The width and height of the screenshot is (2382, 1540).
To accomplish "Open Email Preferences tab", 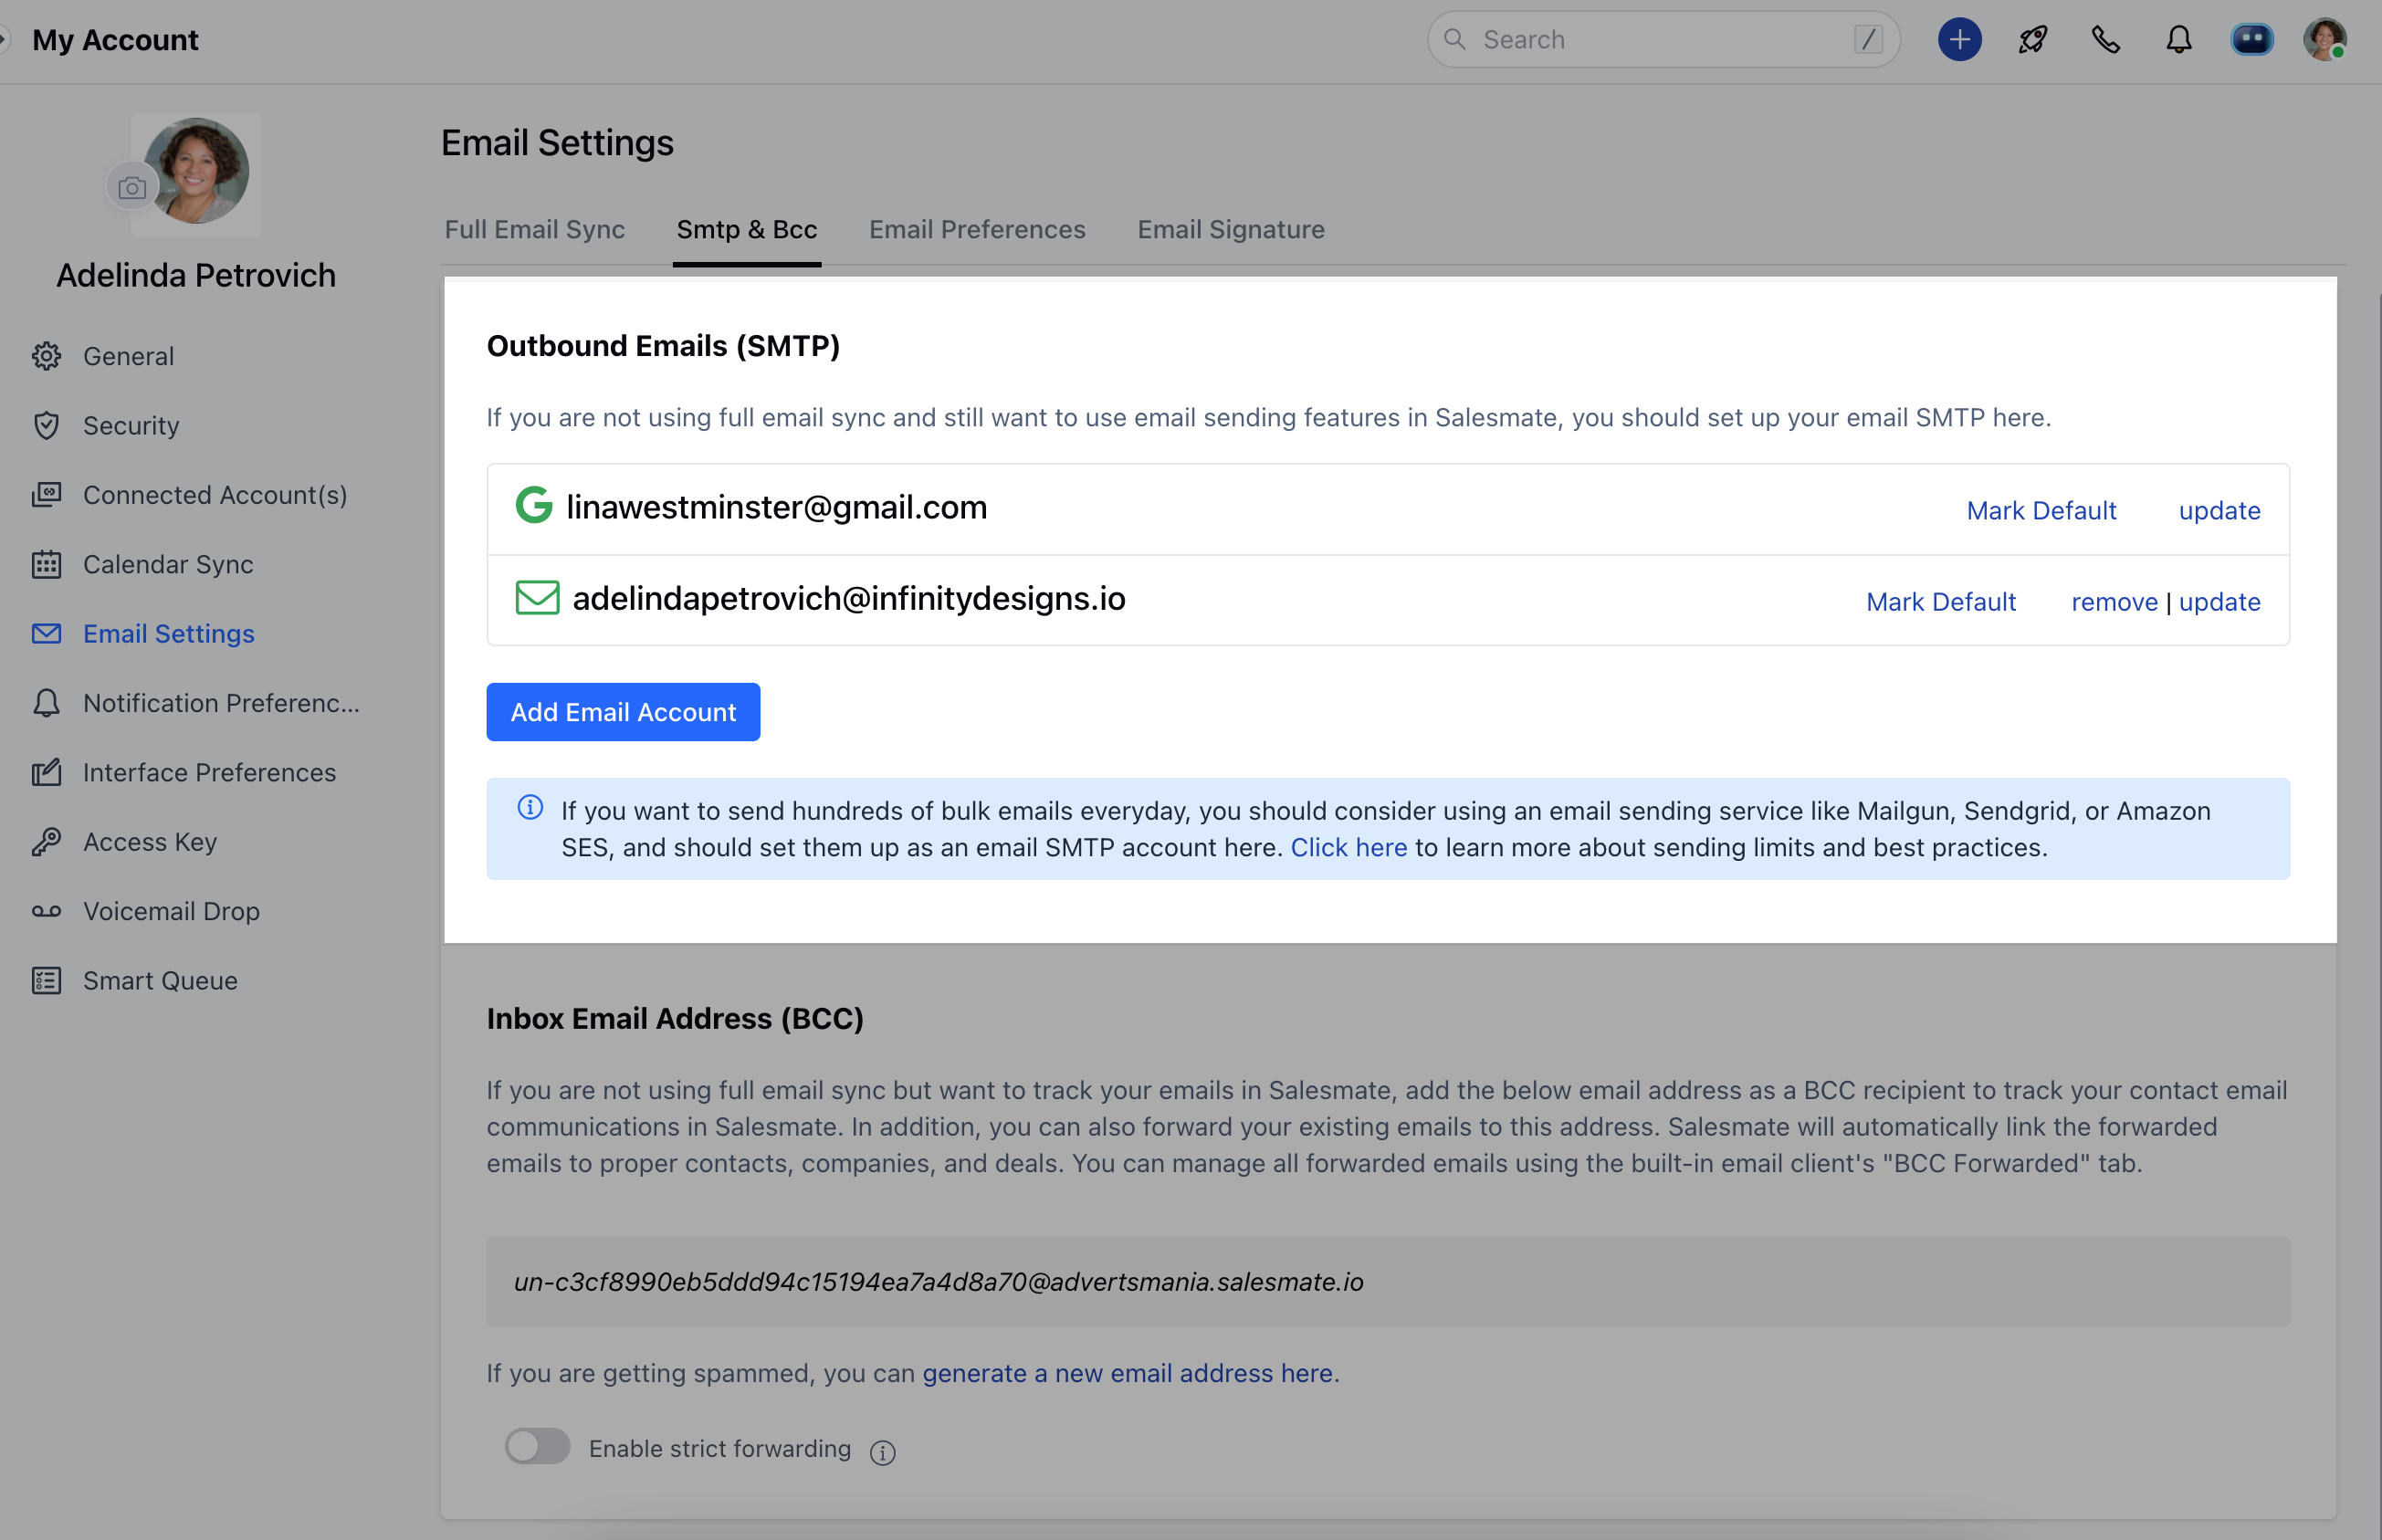I will coord(976,230).
